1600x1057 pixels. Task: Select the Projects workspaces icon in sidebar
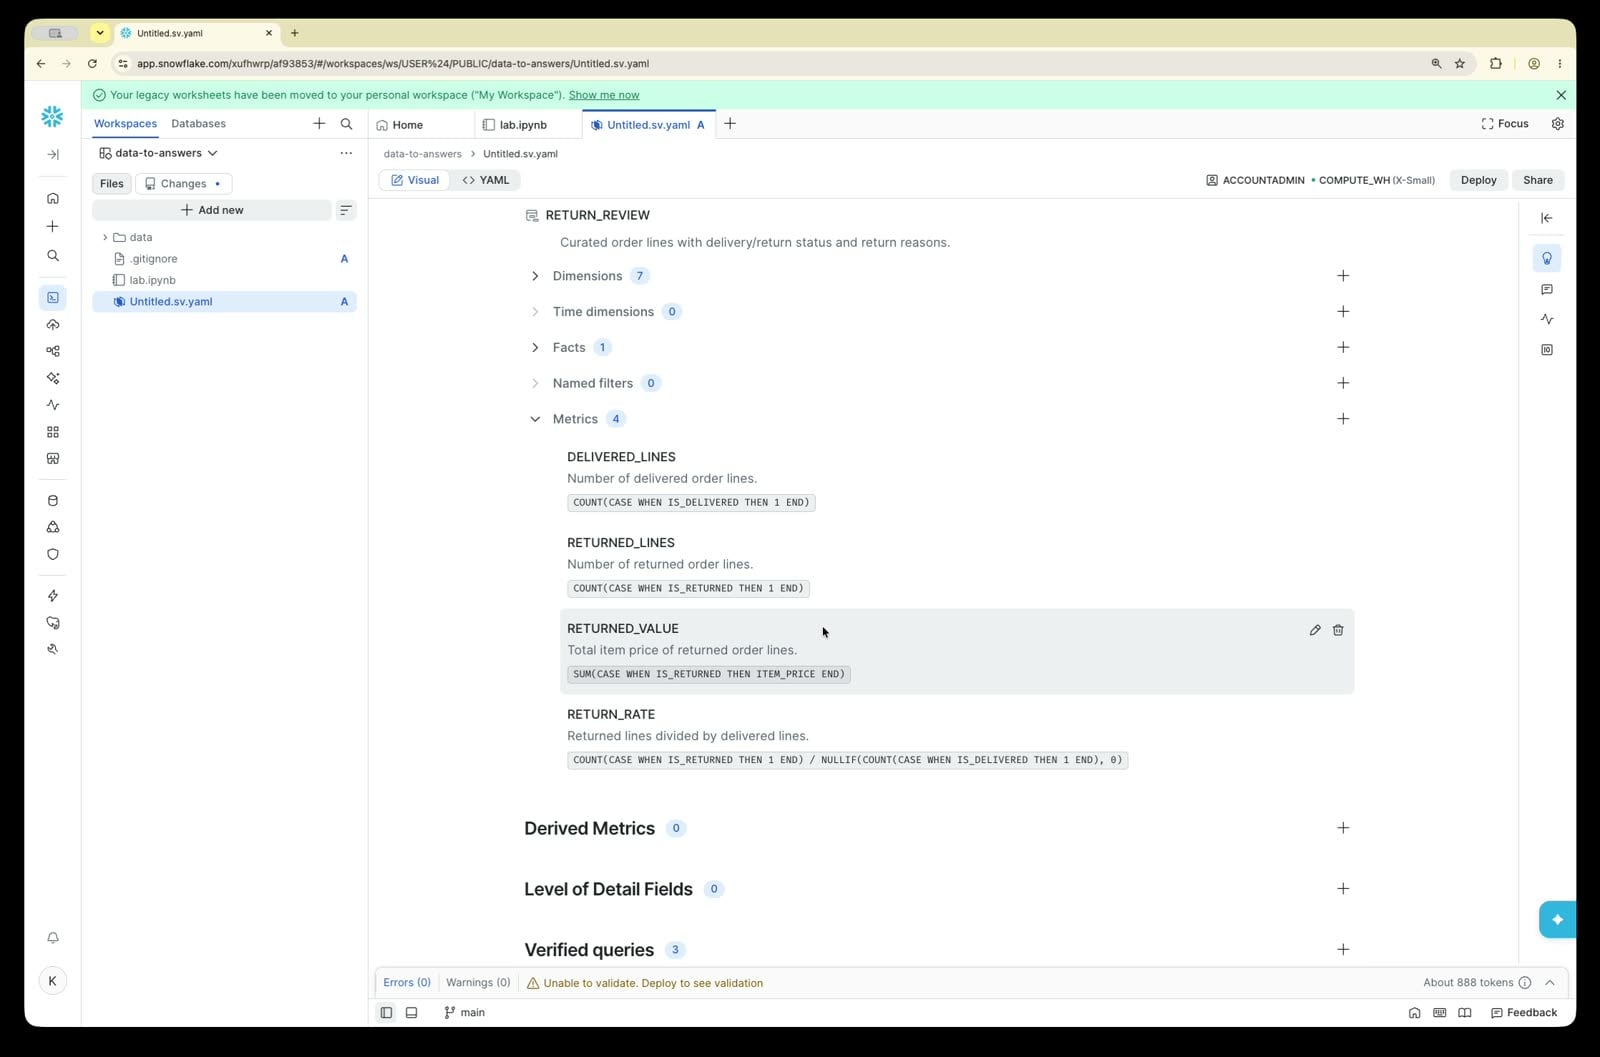(53, 297)
